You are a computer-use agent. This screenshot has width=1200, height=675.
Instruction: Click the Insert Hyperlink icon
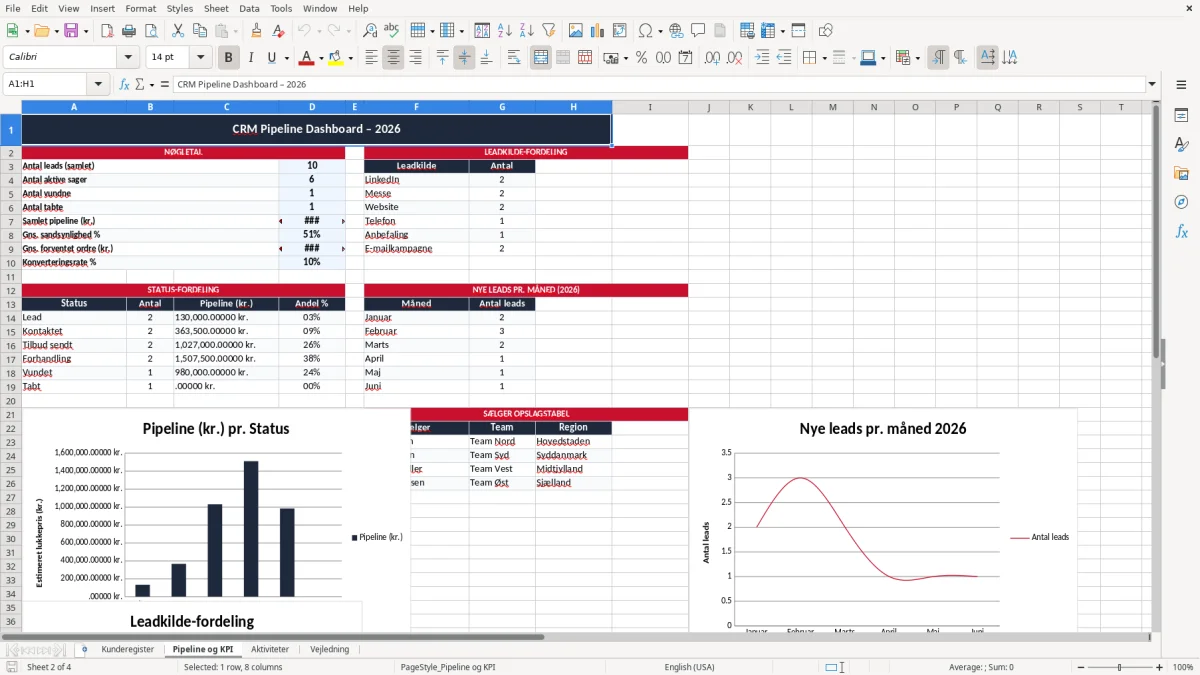pyautogui.click(x=676, y=31)
